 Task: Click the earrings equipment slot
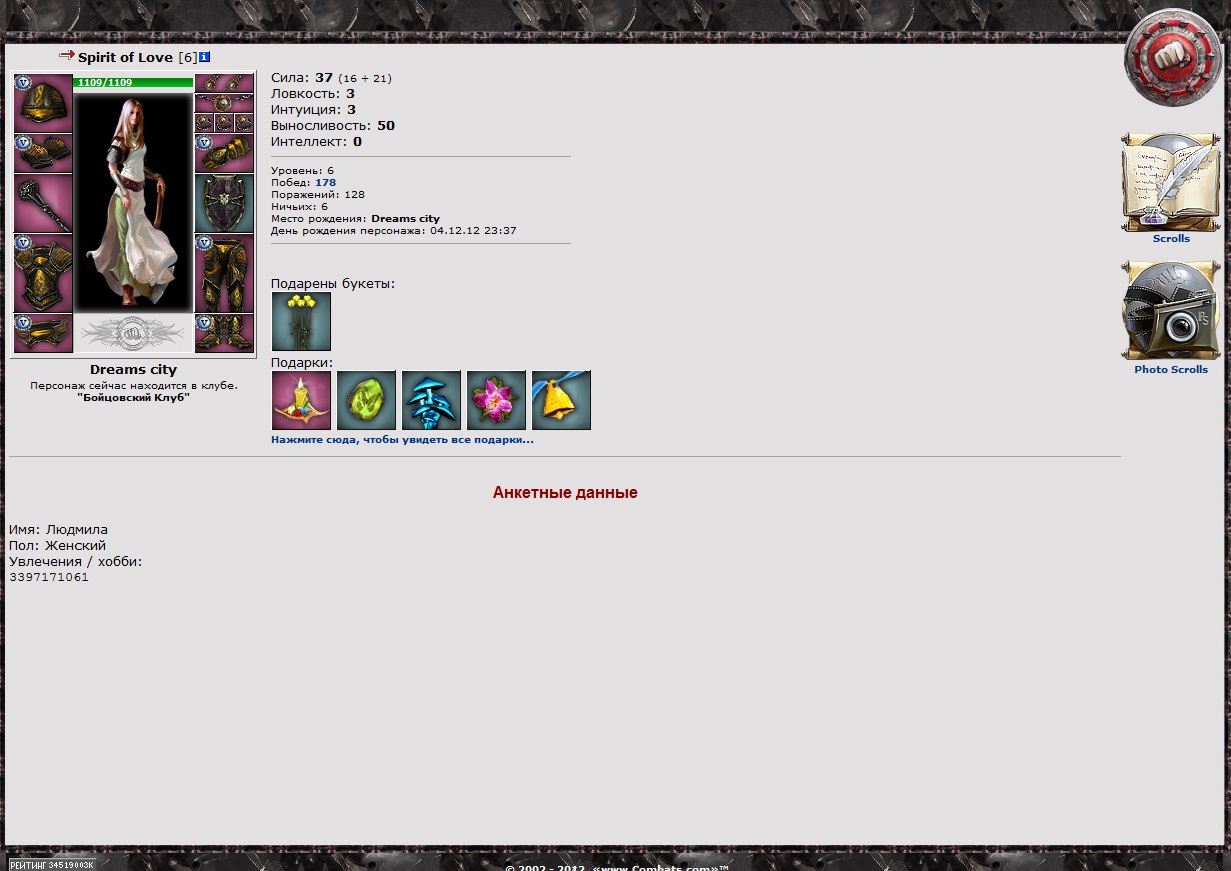[x=224, y=83]
